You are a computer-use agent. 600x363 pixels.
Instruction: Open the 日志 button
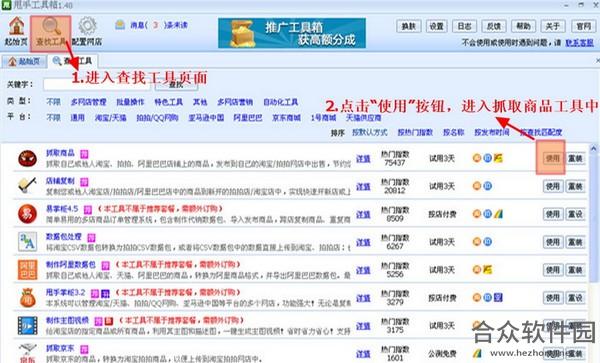pos(464,26)
